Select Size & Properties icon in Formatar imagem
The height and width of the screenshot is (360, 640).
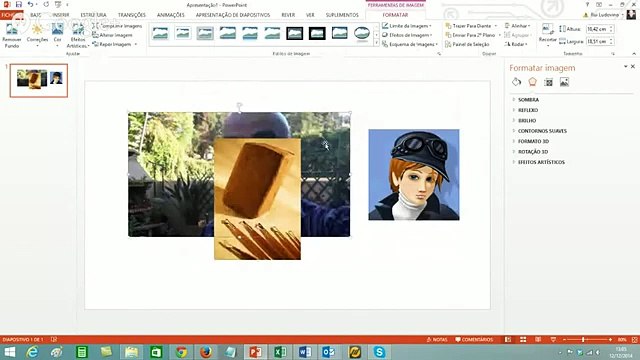548,82
